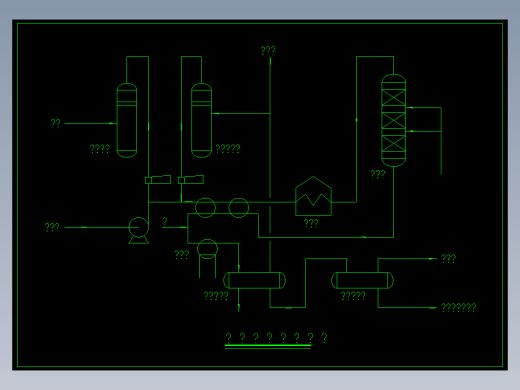Click the furnace heater symbol with zigzag coil

(x=313, y=196)
